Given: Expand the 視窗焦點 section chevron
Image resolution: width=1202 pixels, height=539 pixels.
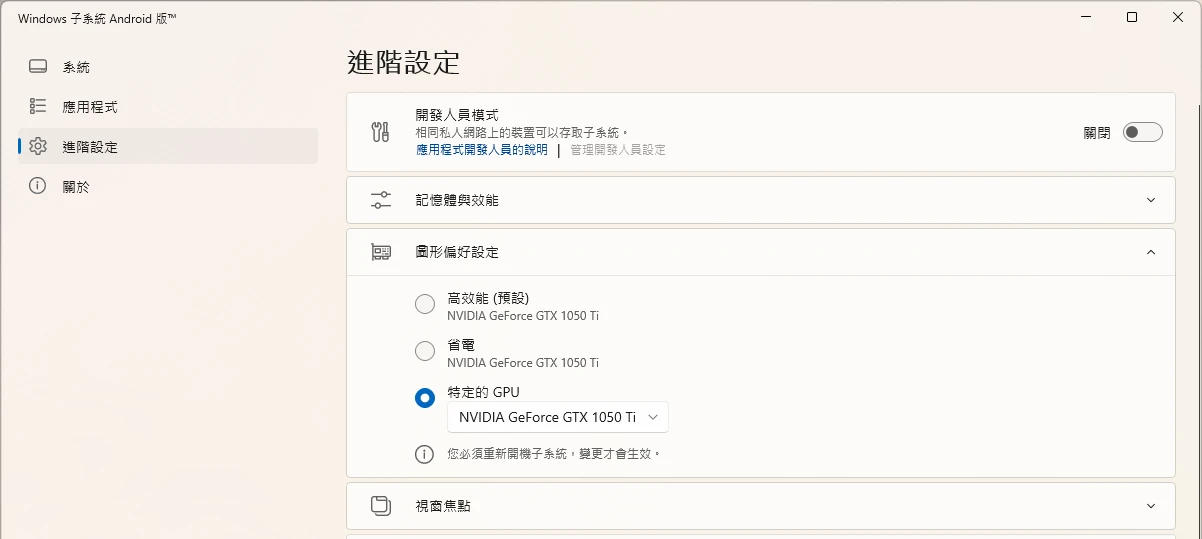Looking at the screenshot, I should (x=1151, y=506).
